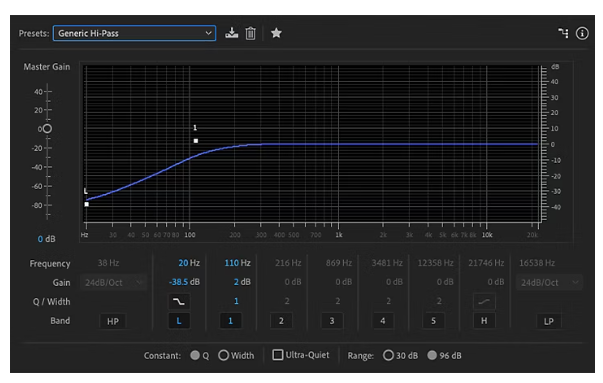Click H band gain 0 dB value

click(x=496, y=282)
